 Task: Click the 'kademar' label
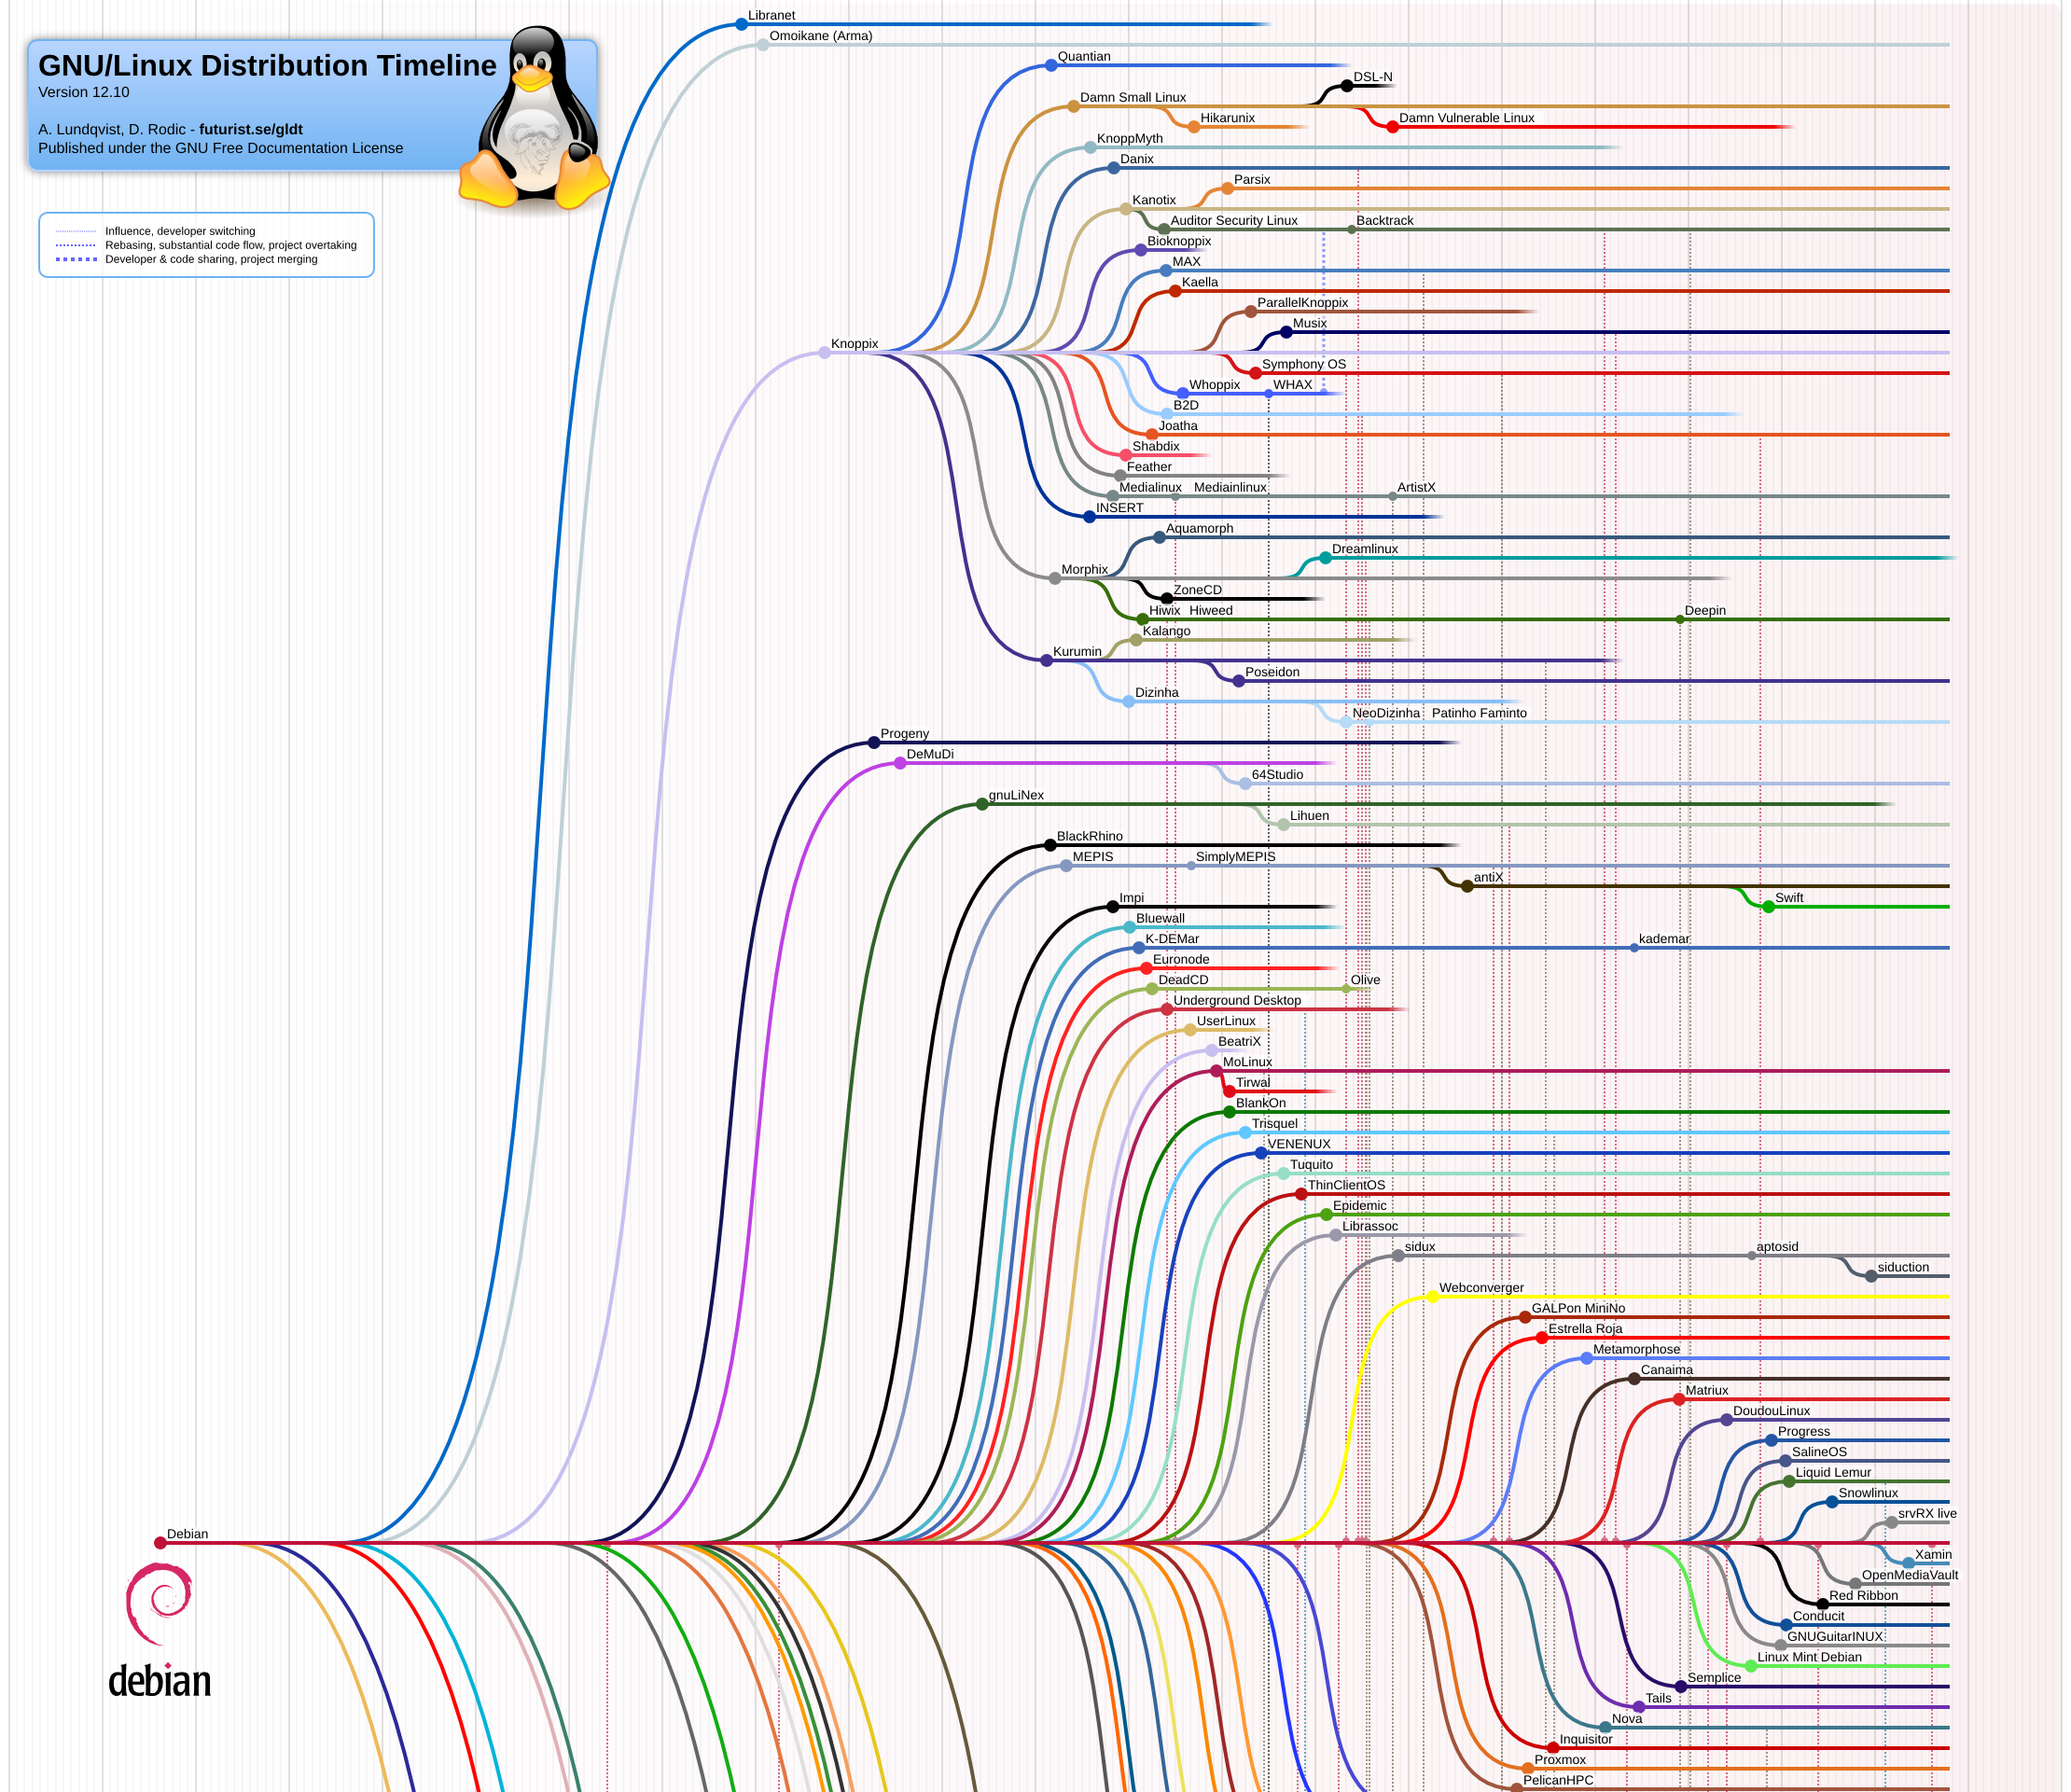pyautogui.click(x=1664, y=938)
